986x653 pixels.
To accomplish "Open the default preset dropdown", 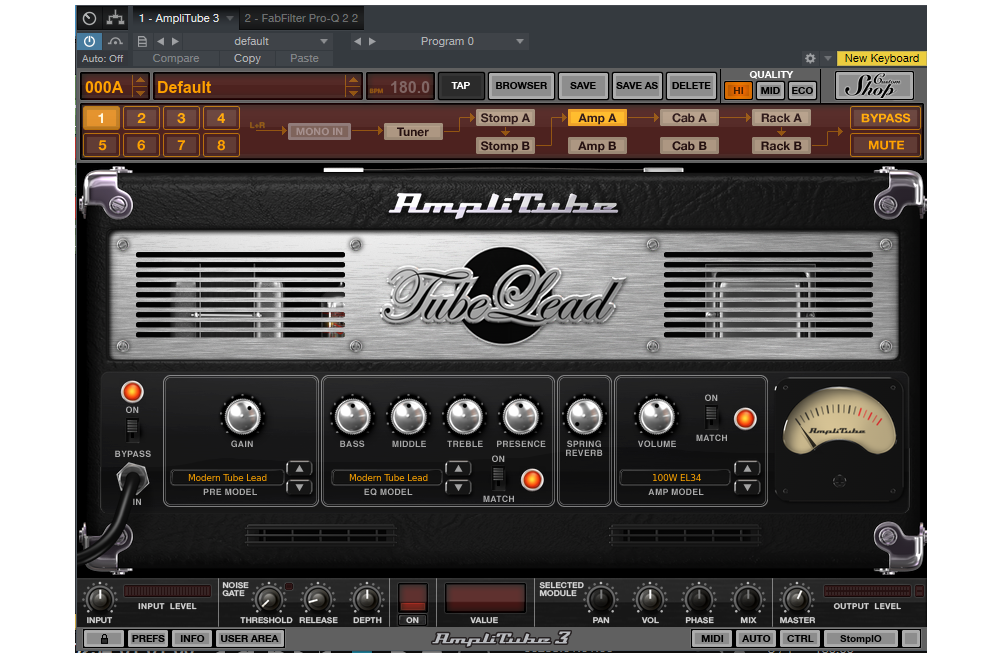I will tap(324, 42).
